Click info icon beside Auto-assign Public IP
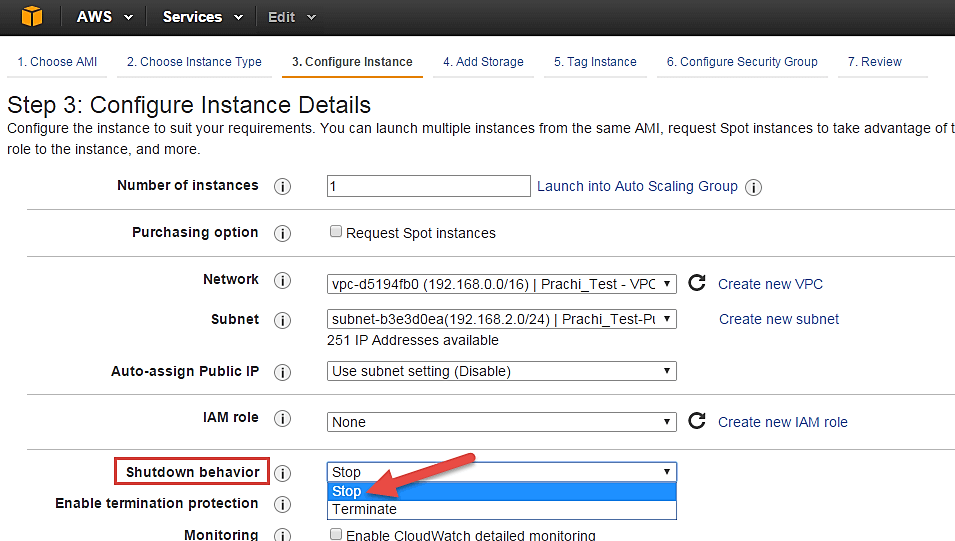 (x=283, y=372)
